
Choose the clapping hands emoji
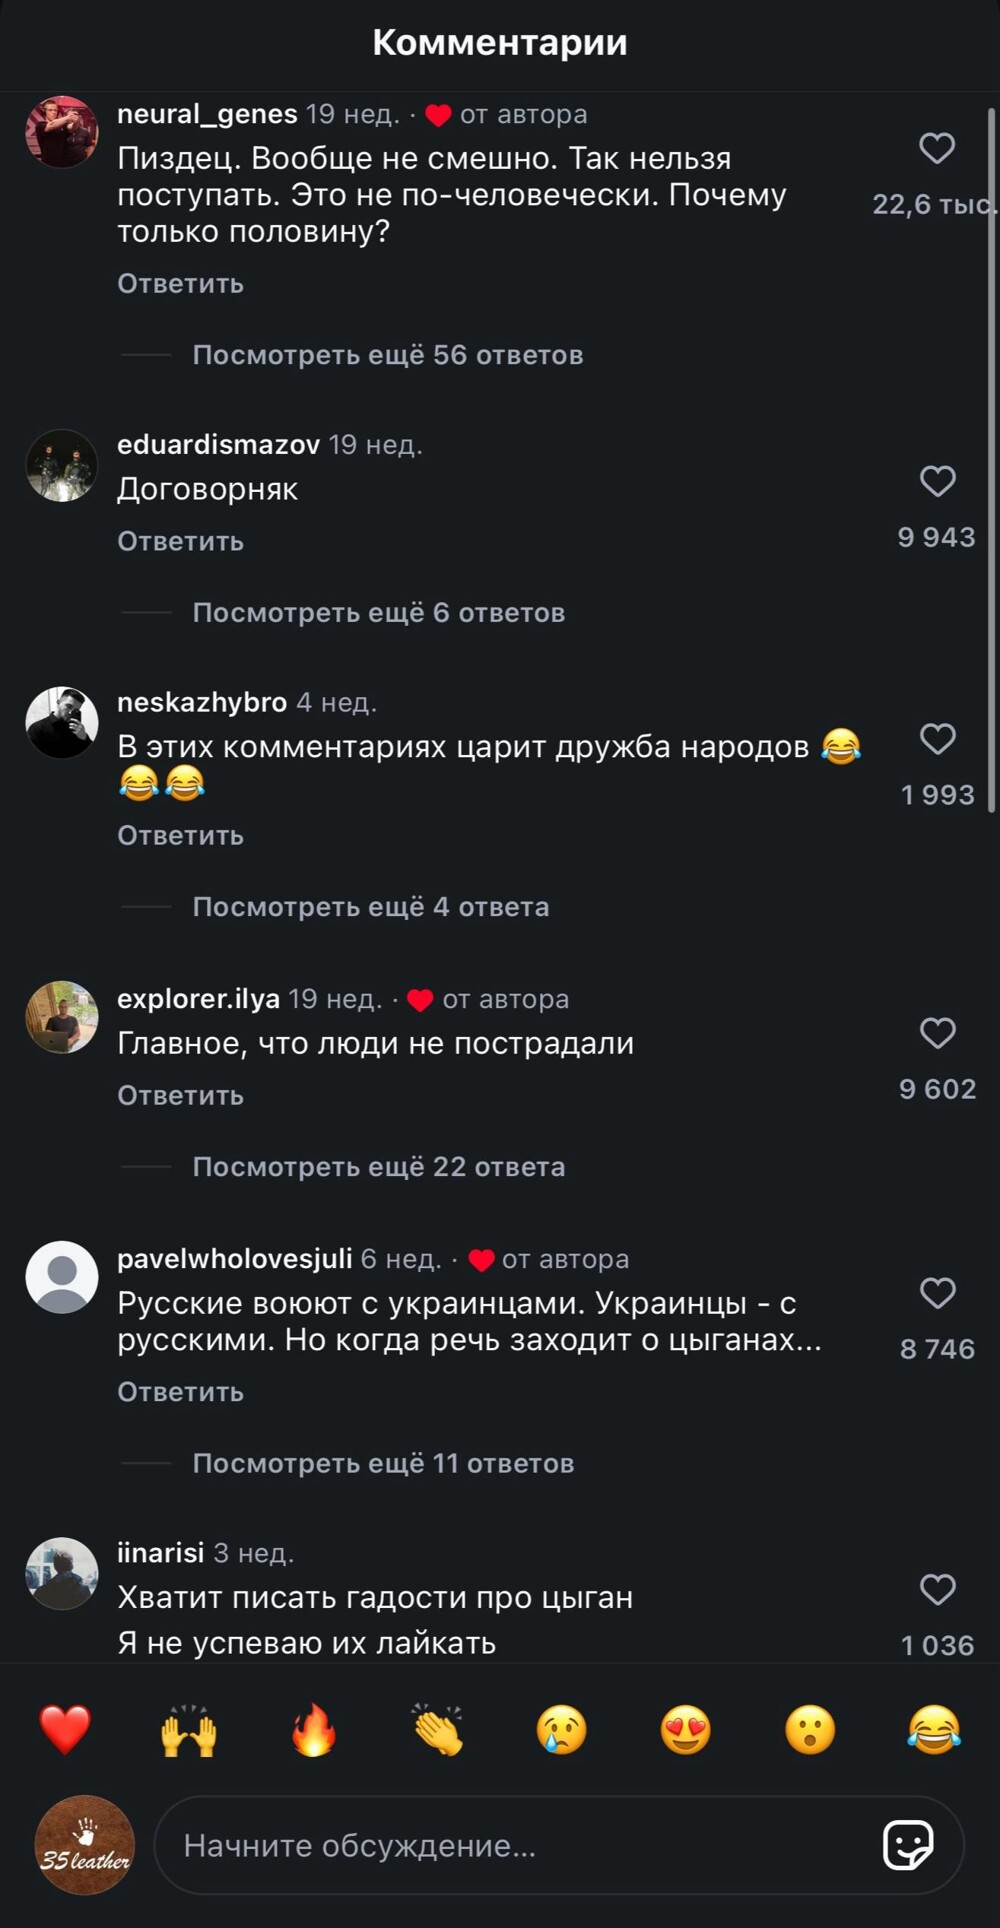(438, 1730)
